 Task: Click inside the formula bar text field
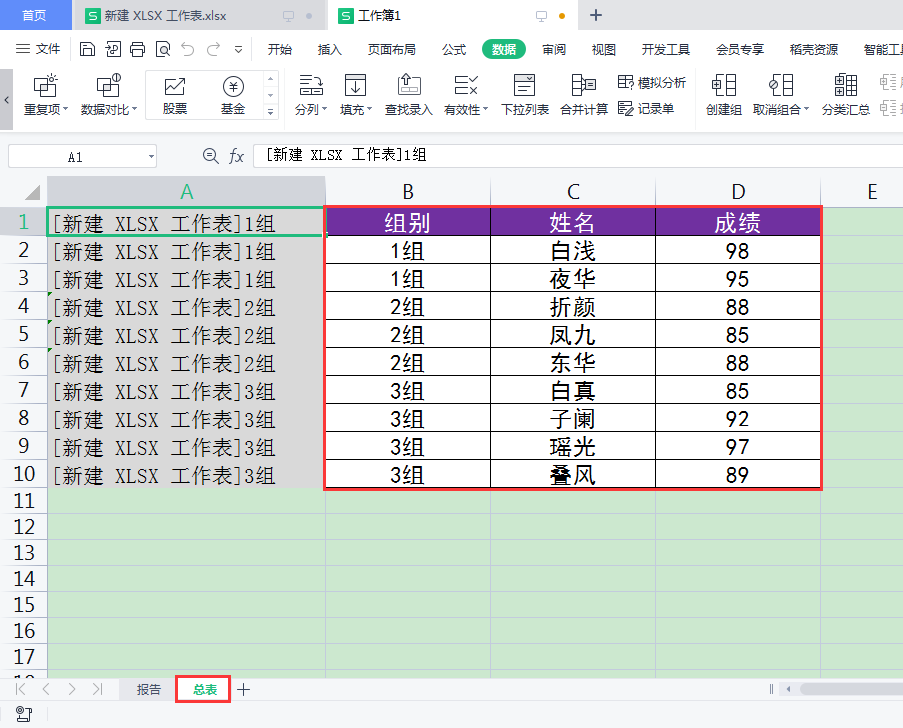[x=578, y=156]
